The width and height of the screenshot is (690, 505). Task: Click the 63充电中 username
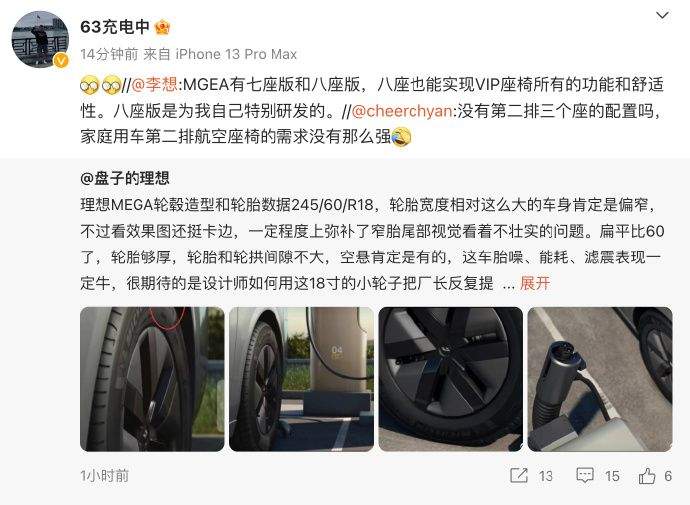(115, 27)
